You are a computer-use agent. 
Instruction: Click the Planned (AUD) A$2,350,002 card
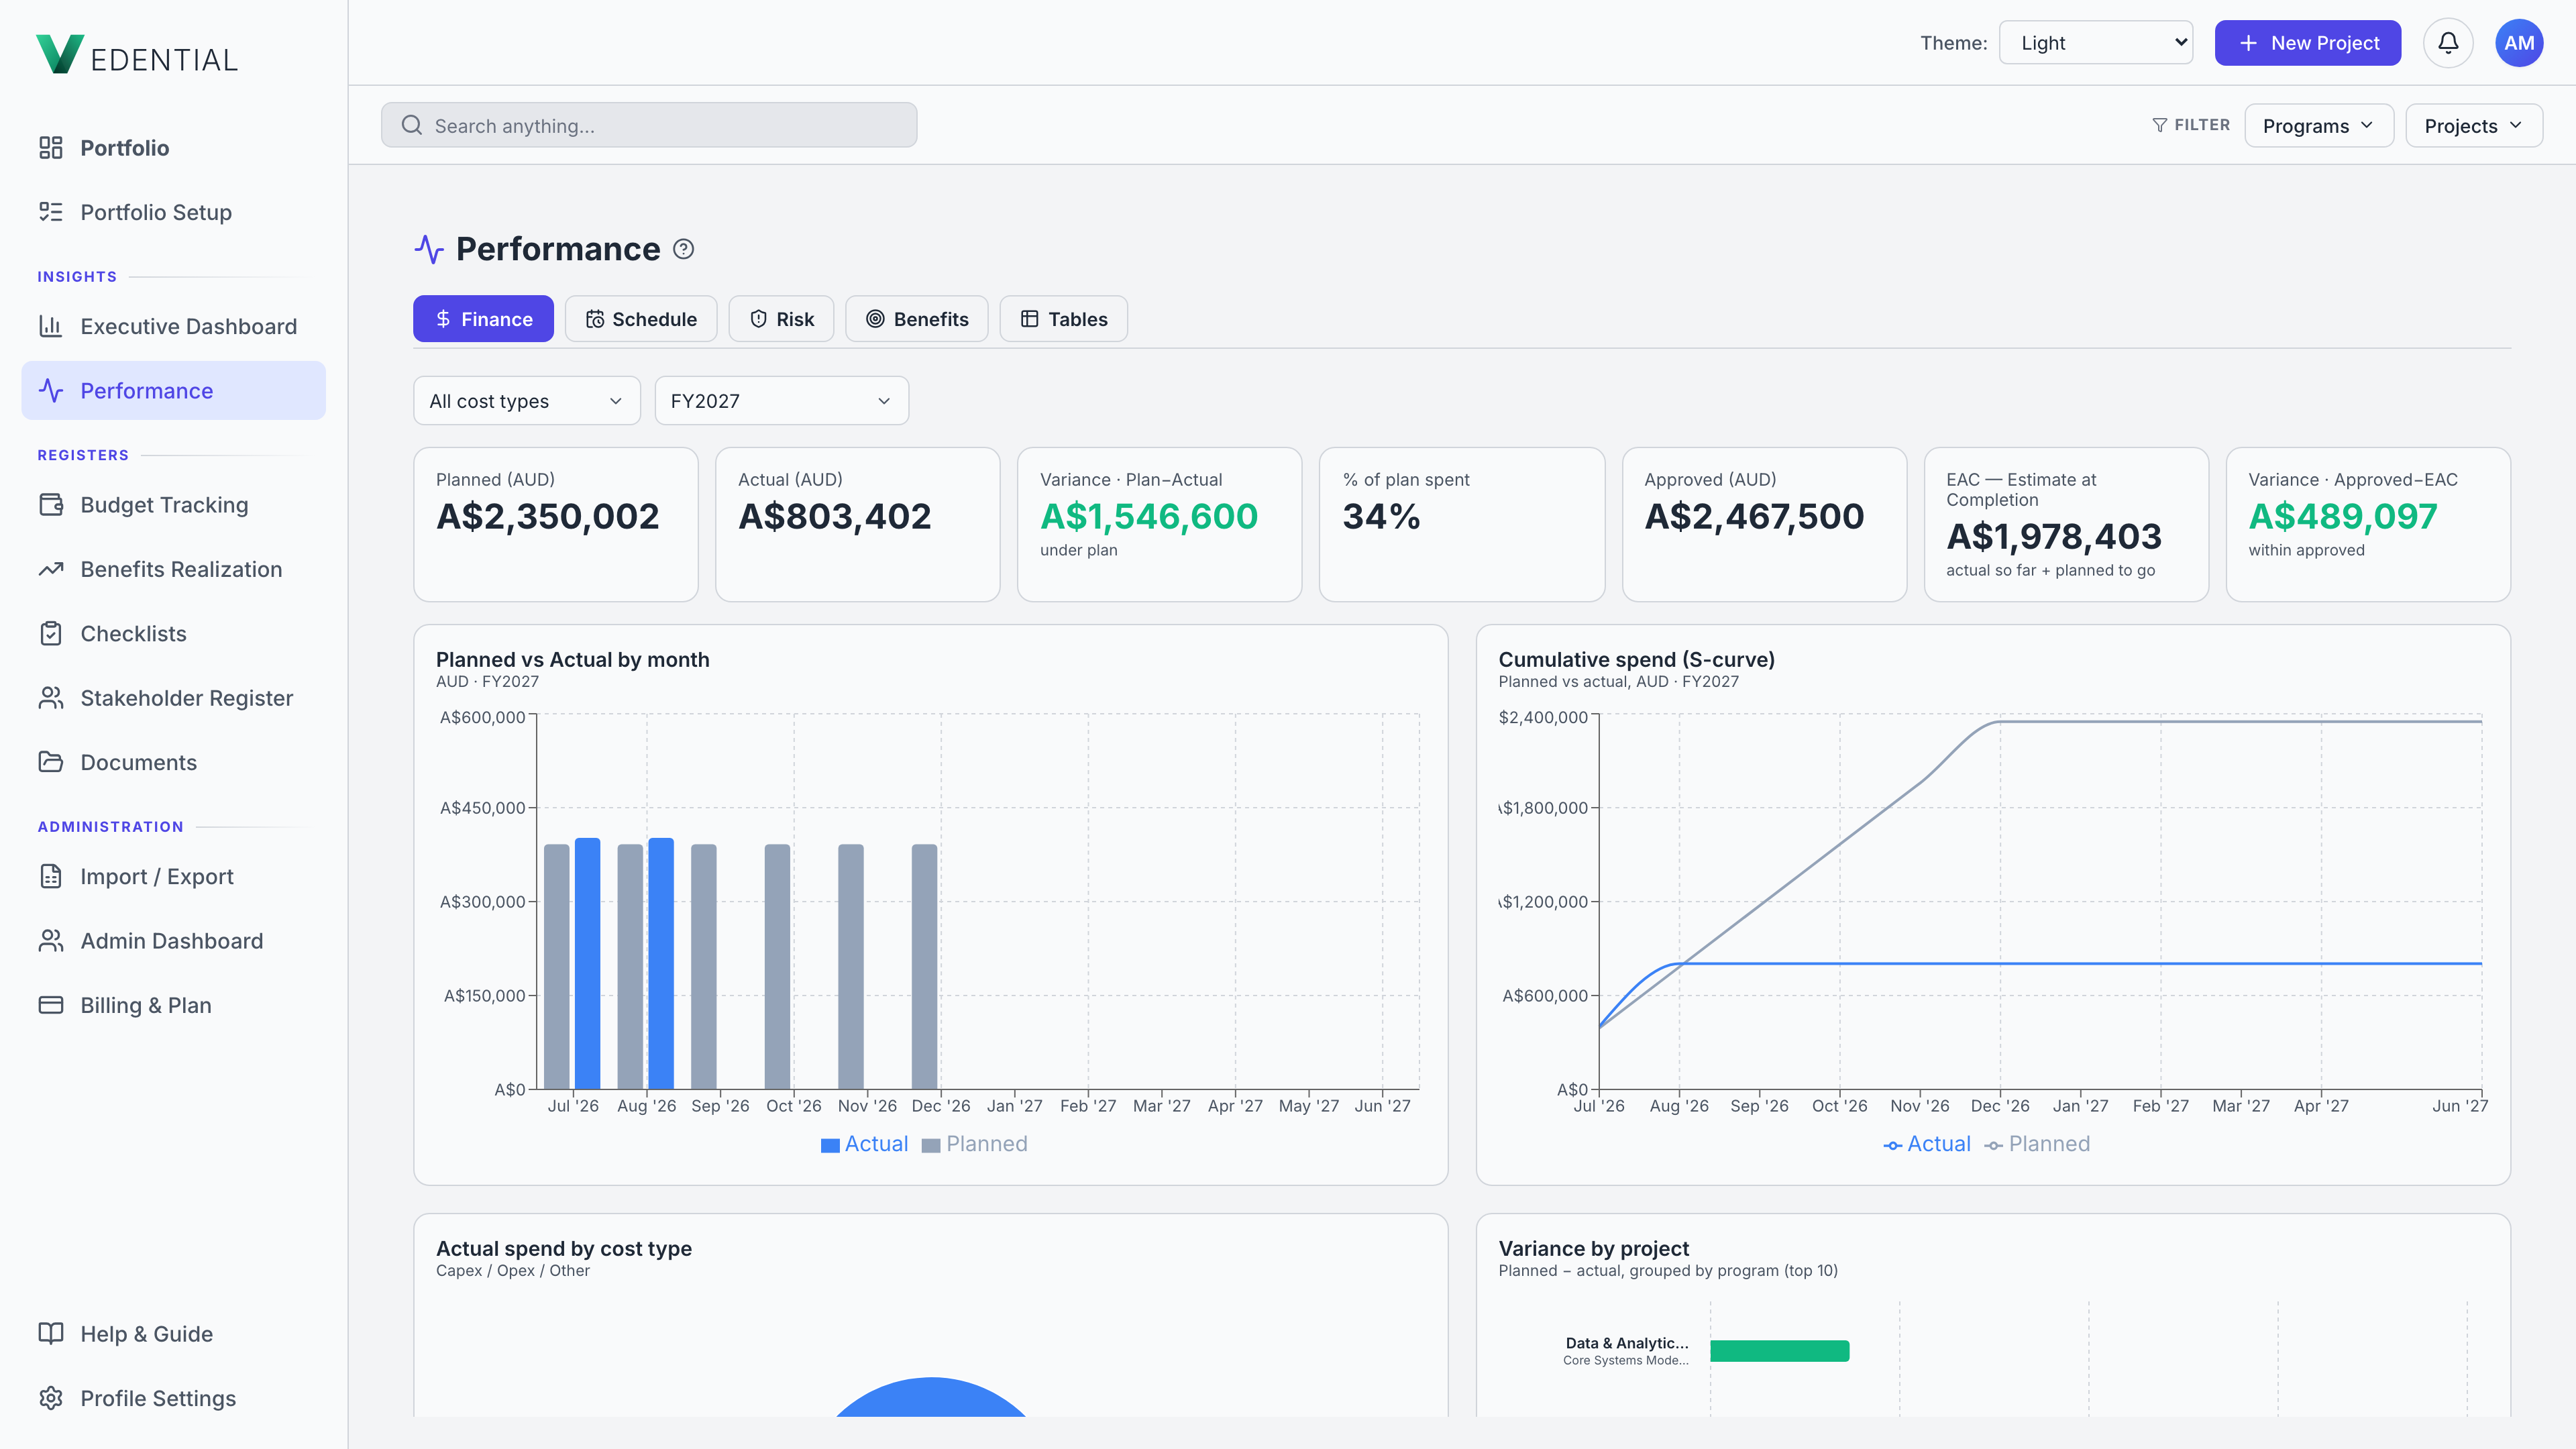(556, 524)
